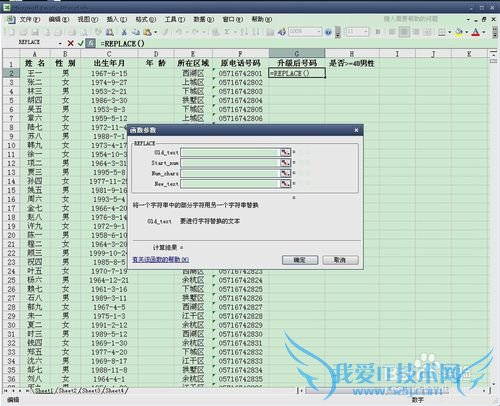Expand Formatting toolbar options at far right
This screenshot has width=500, height=406.
[x=494, y=32]
